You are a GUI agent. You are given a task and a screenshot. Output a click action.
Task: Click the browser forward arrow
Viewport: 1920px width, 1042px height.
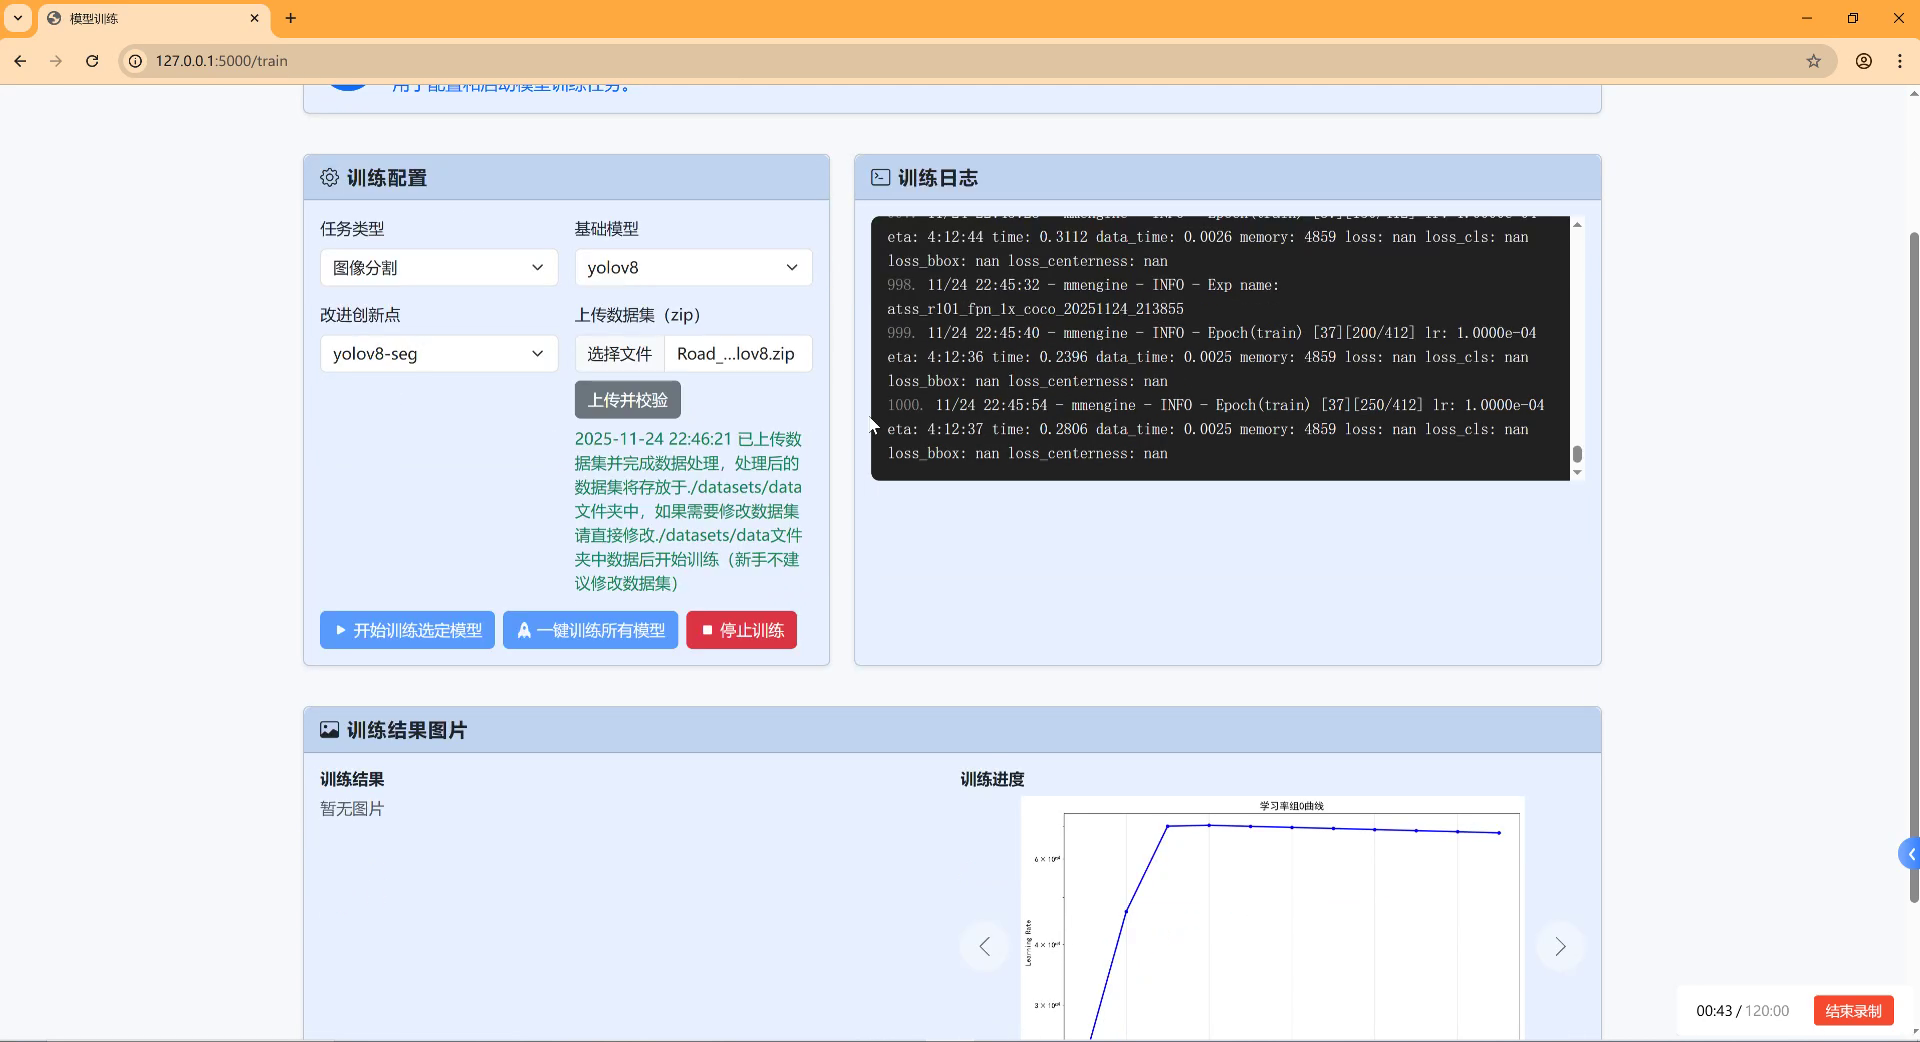point(56,61)
